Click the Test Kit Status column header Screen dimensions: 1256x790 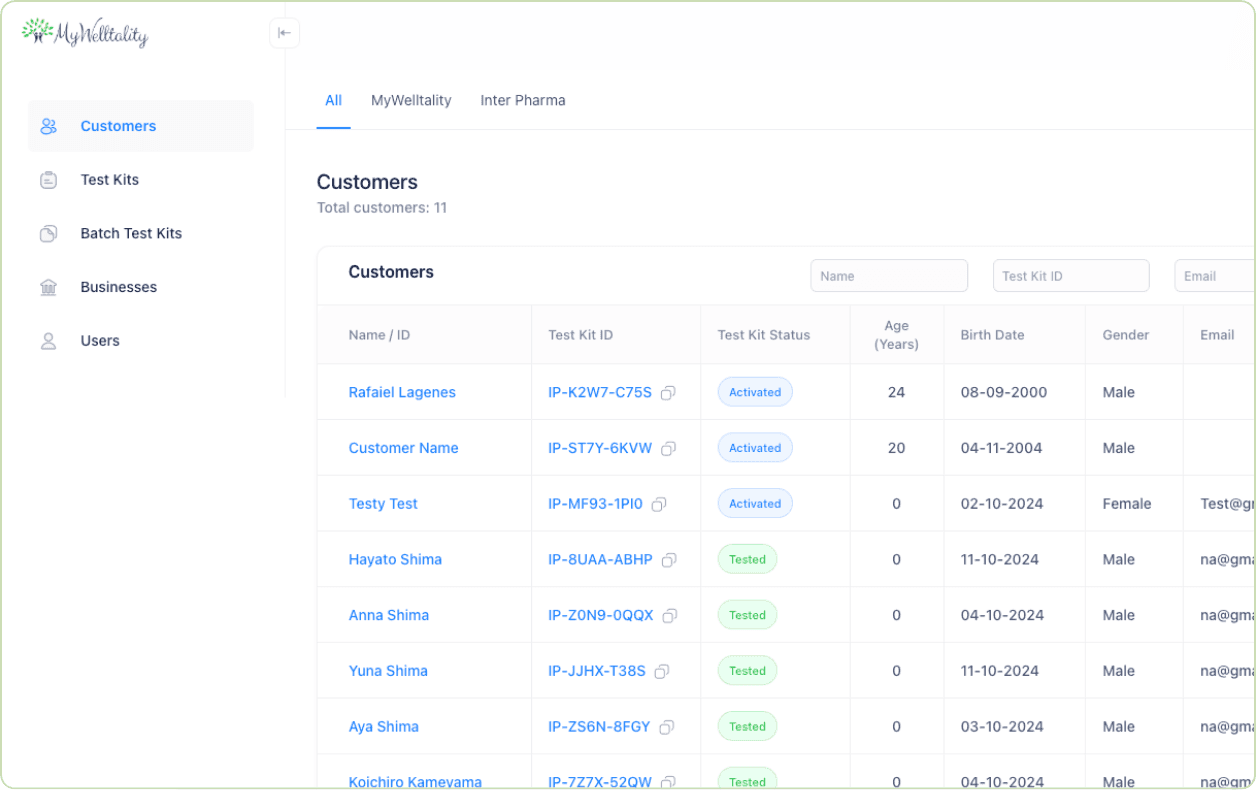click(x=764, y=335)
